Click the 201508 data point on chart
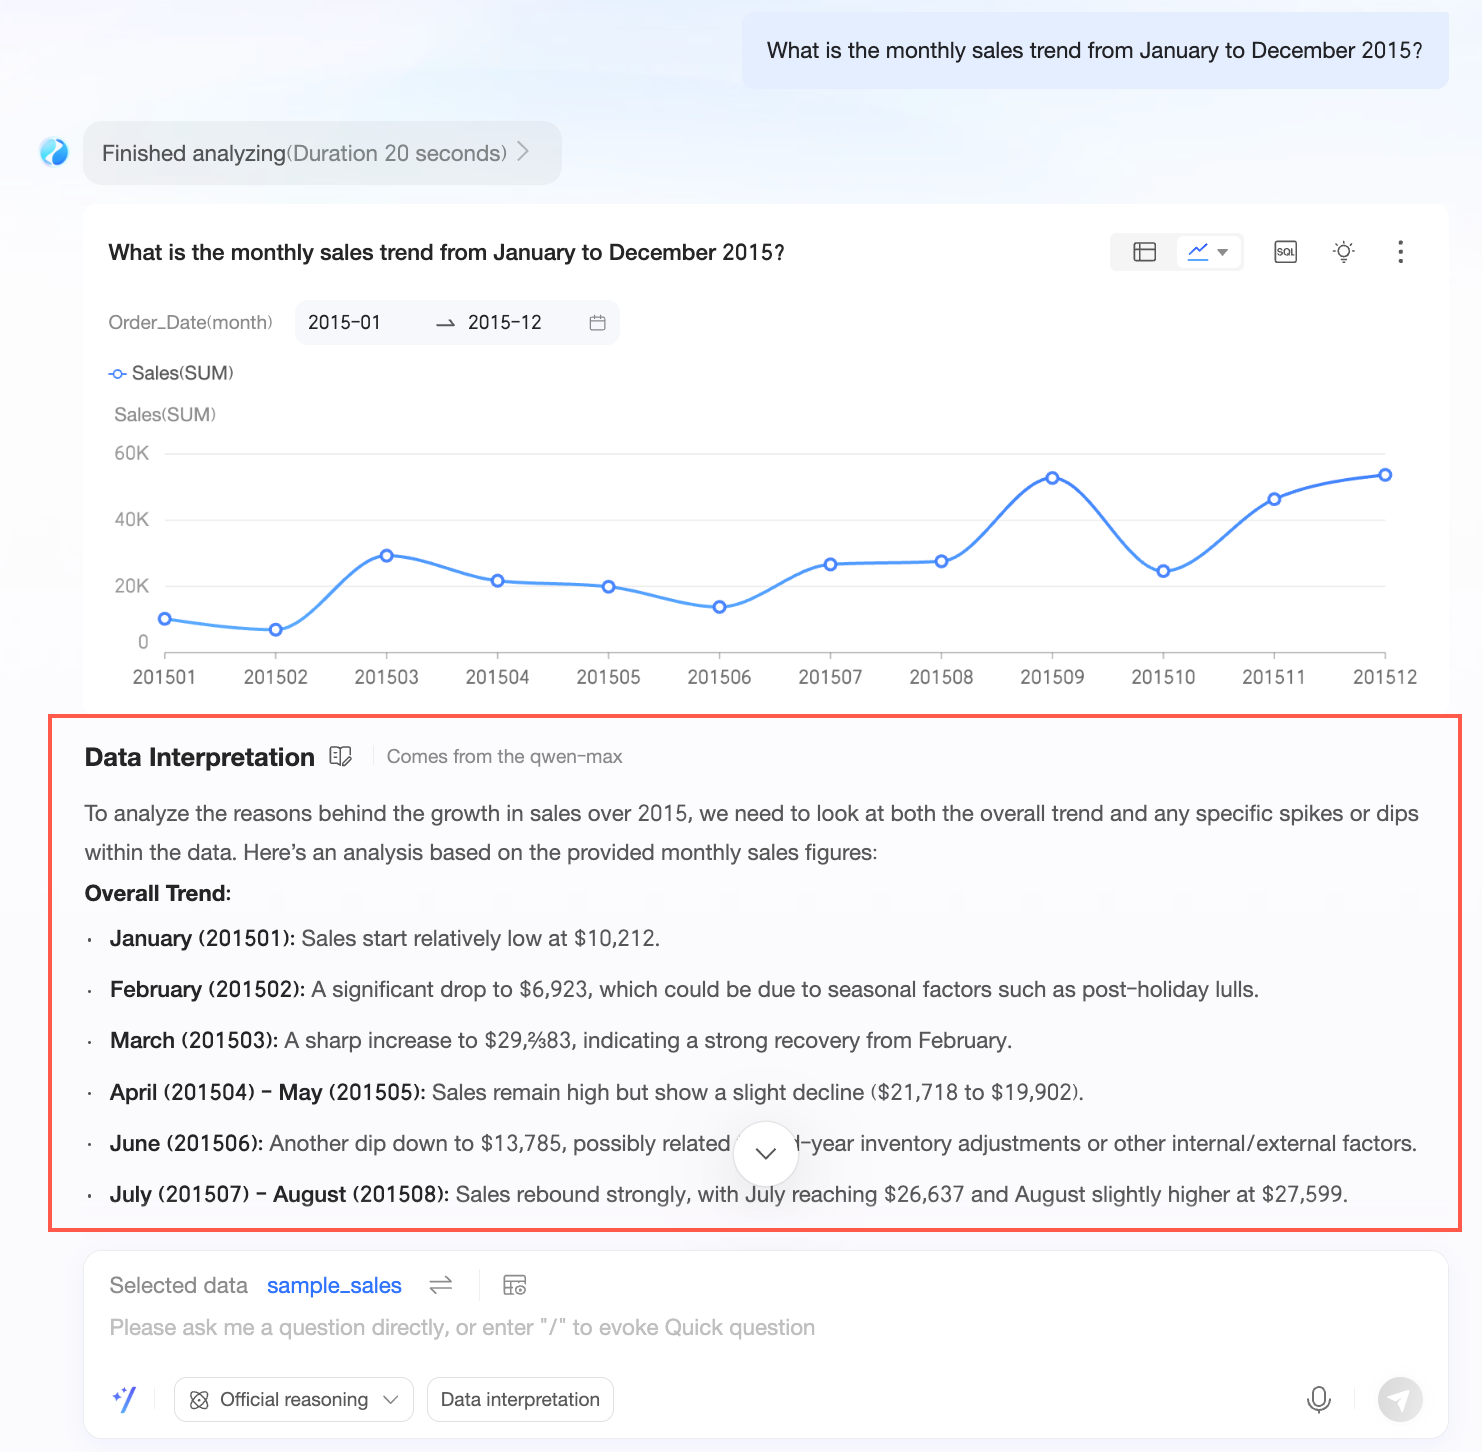Viewport: 1482px width, 1452px height. [x=941, y=562]
